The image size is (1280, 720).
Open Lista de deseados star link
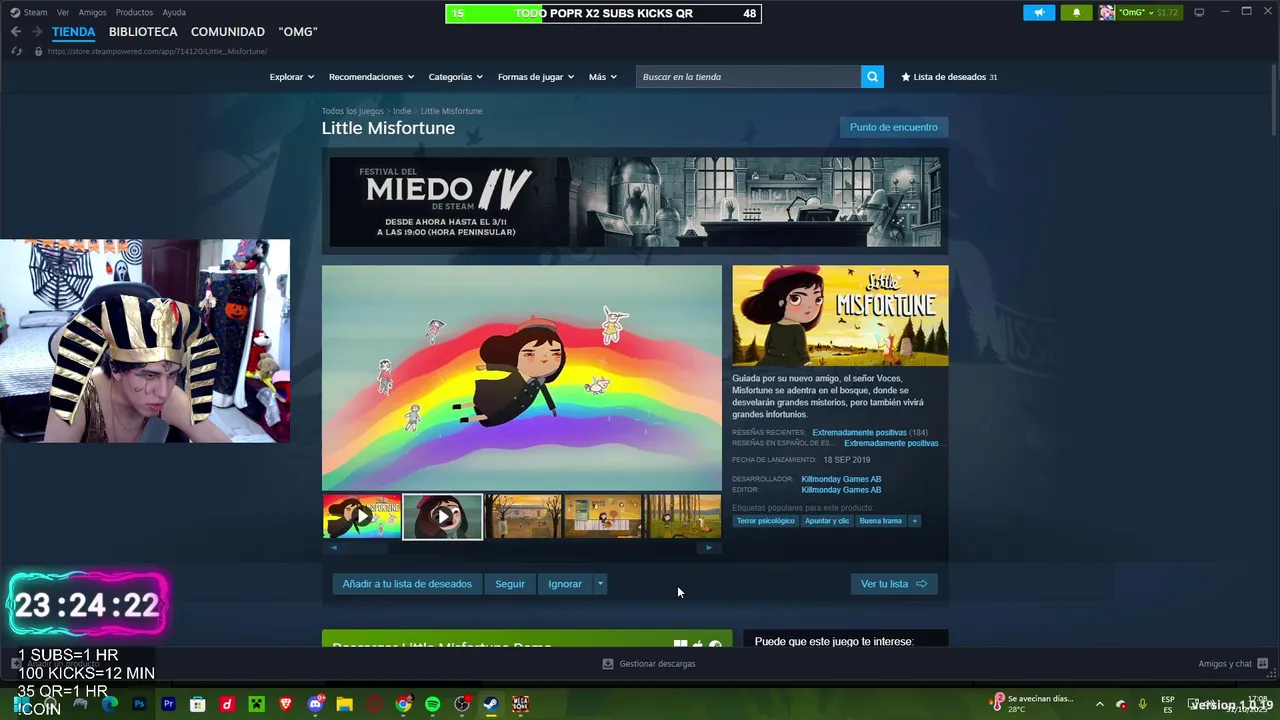pyautogui.click(x=949, y=77)
